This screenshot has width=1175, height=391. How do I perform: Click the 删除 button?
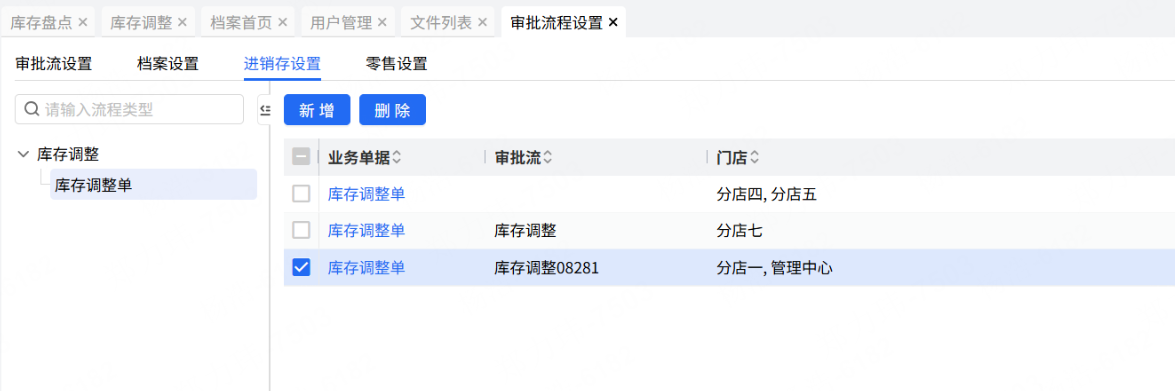(393, 110)
